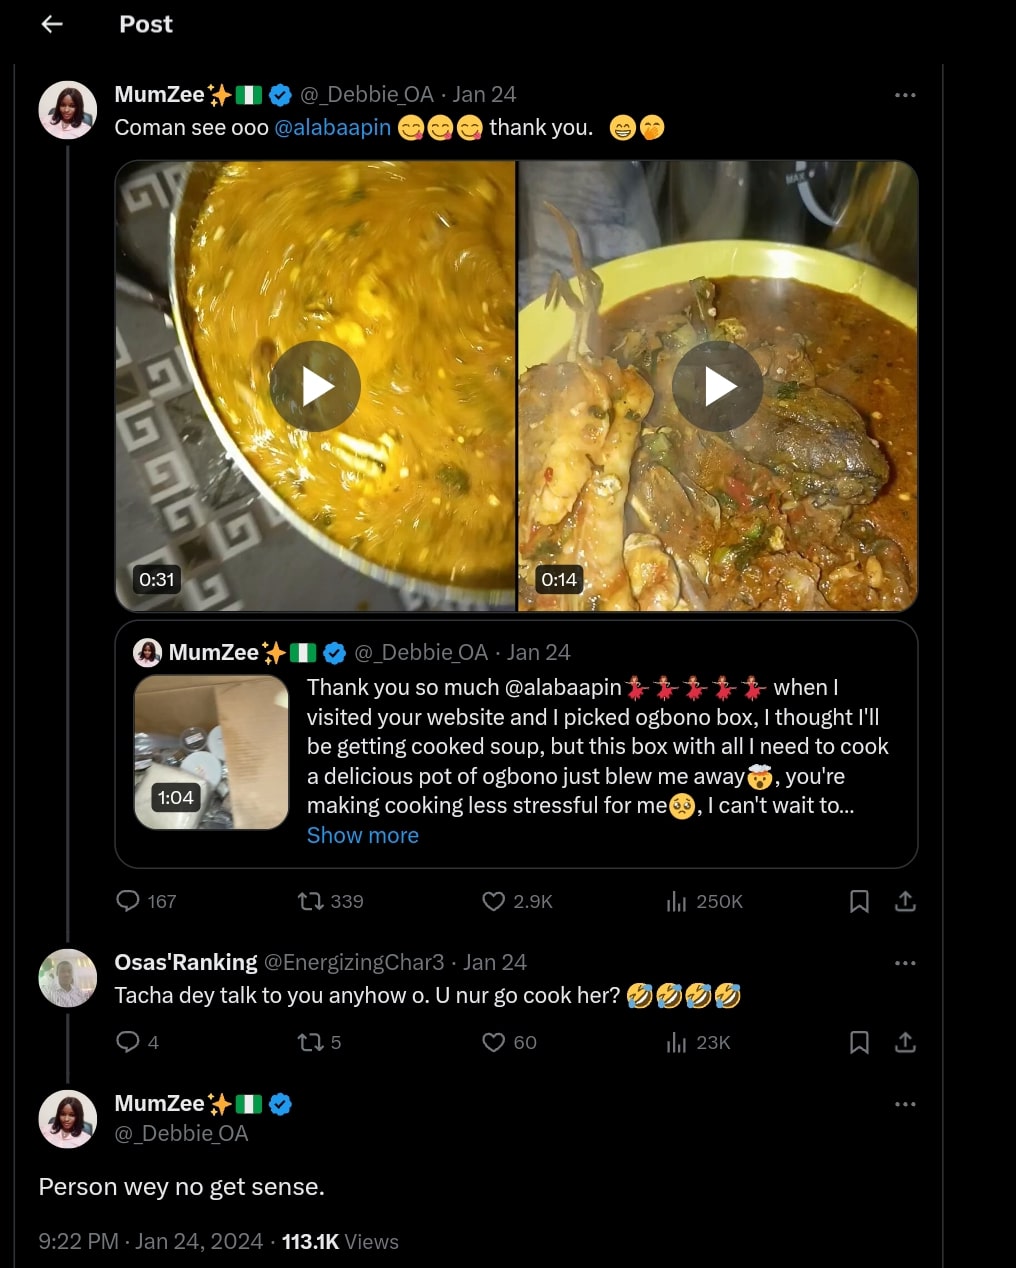Repost Osas'Ranking's reply
Viewport: 1016px width, 1268px height.
(311, 1042)
